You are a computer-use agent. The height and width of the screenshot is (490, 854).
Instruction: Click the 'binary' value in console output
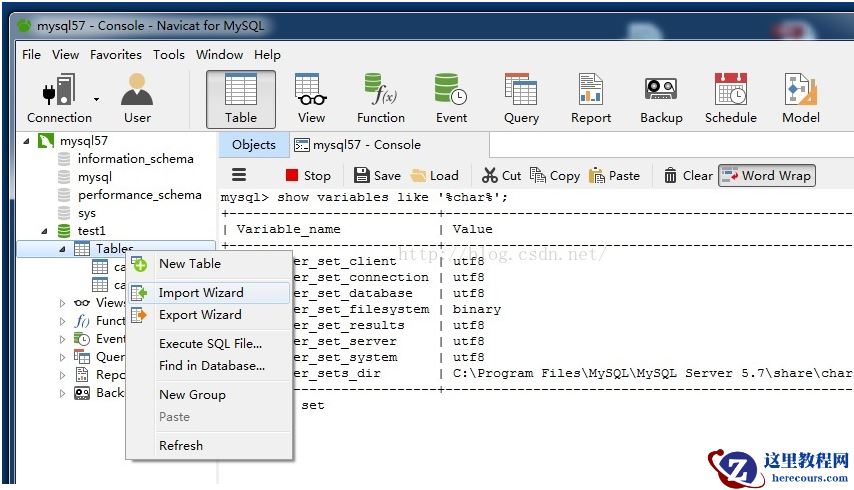click(477, 309)
